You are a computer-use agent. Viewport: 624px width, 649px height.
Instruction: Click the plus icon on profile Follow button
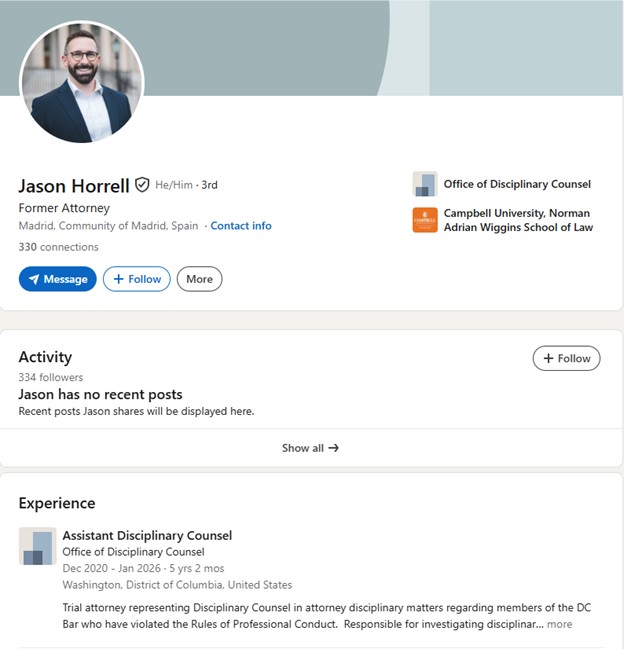118,279
